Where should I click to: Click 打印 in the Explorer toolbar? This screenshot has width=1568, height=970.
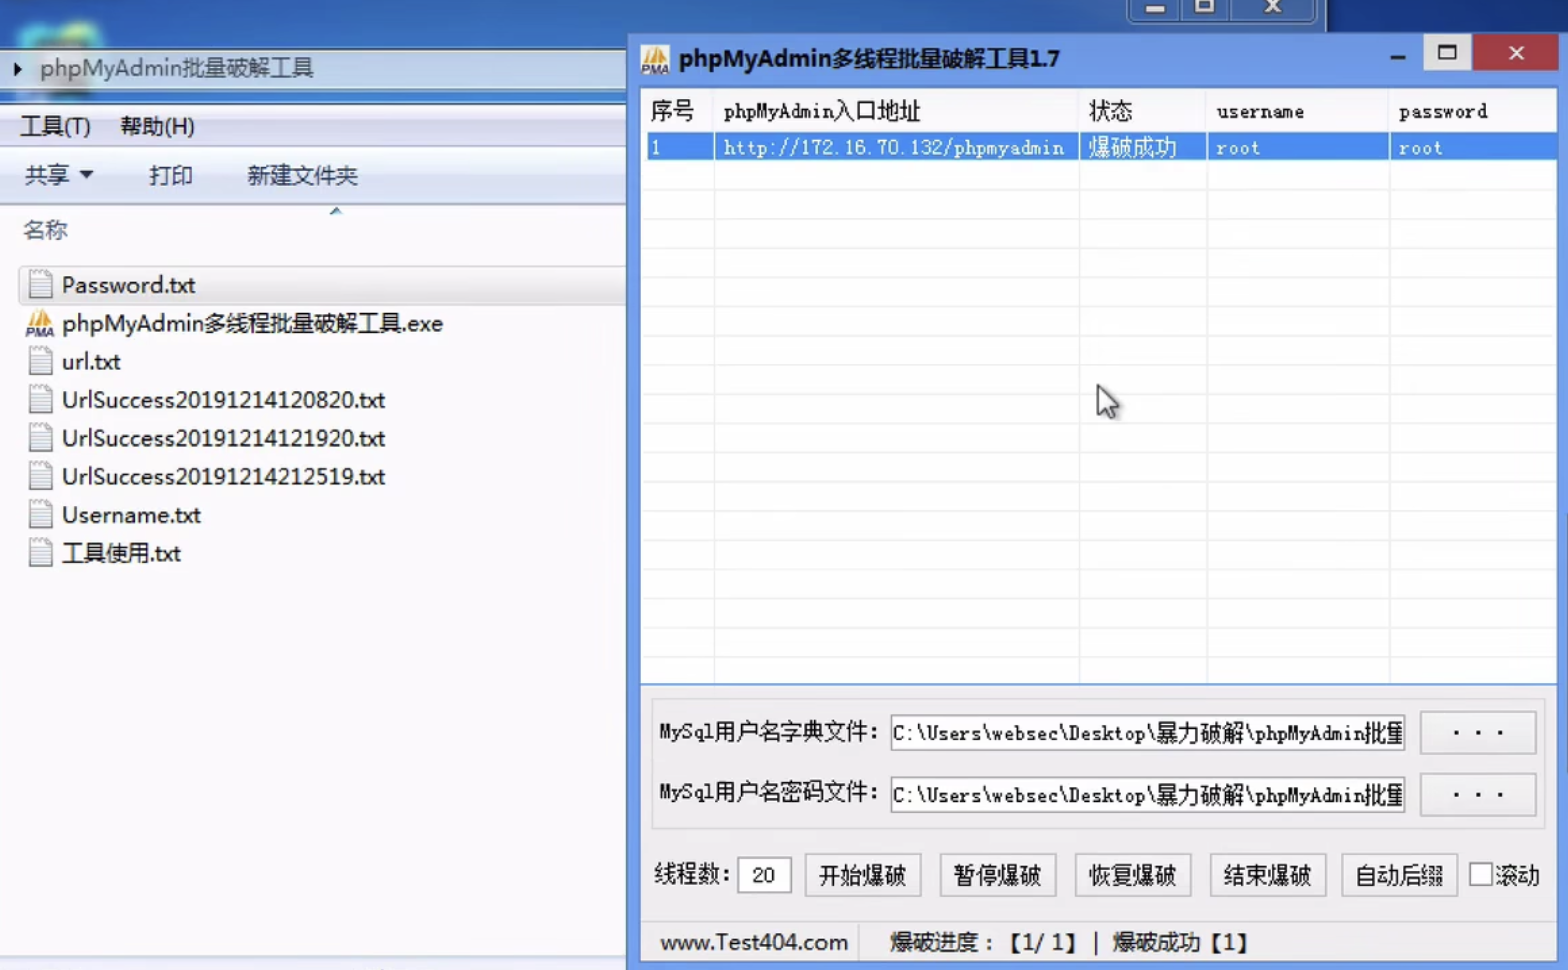click(170, 175)
